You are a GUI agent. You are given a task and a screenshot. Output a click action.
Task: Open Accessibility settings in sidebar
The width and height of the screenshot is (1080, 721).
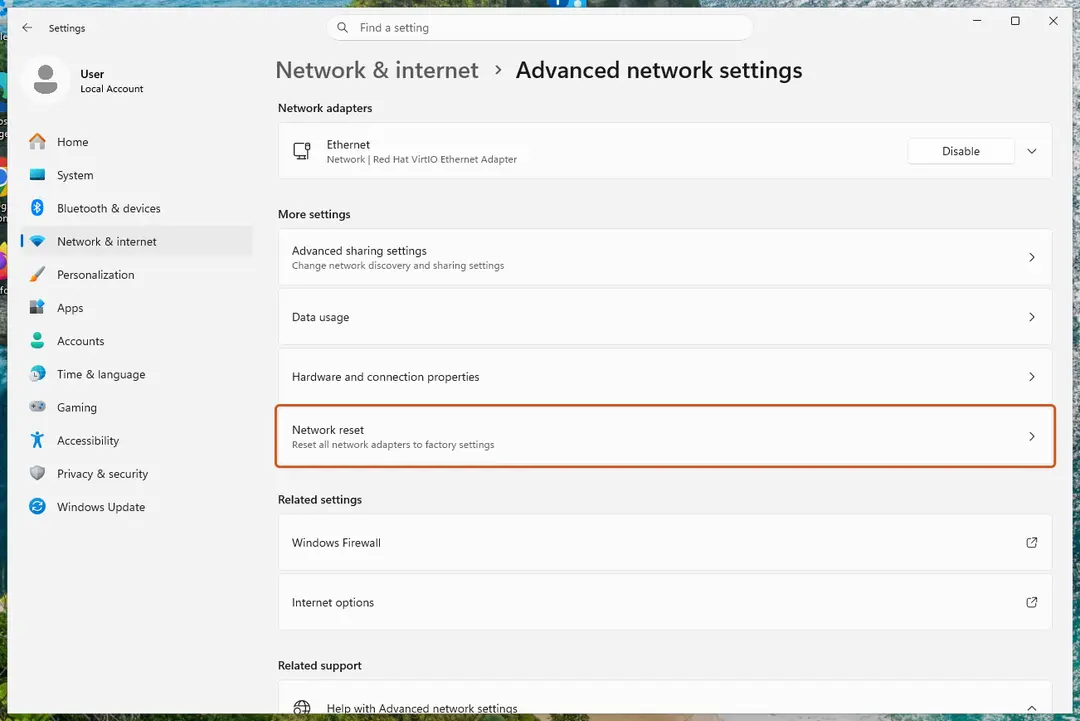coord(136,440)
